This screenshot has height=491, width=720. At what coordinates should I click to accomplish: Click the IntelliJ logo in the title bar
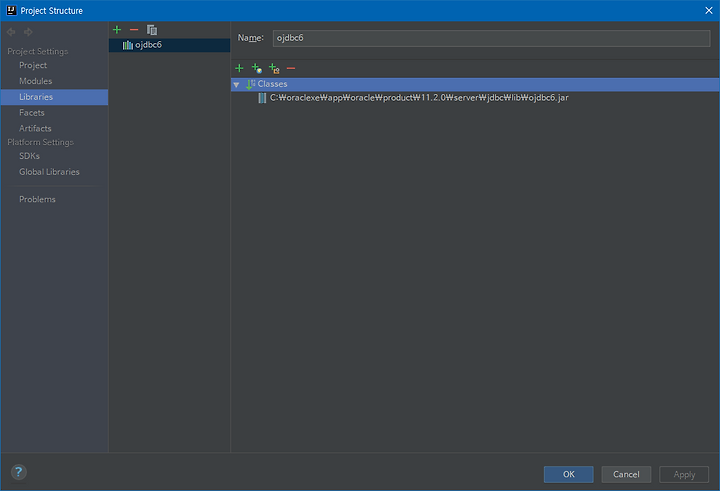click(11, 10)
